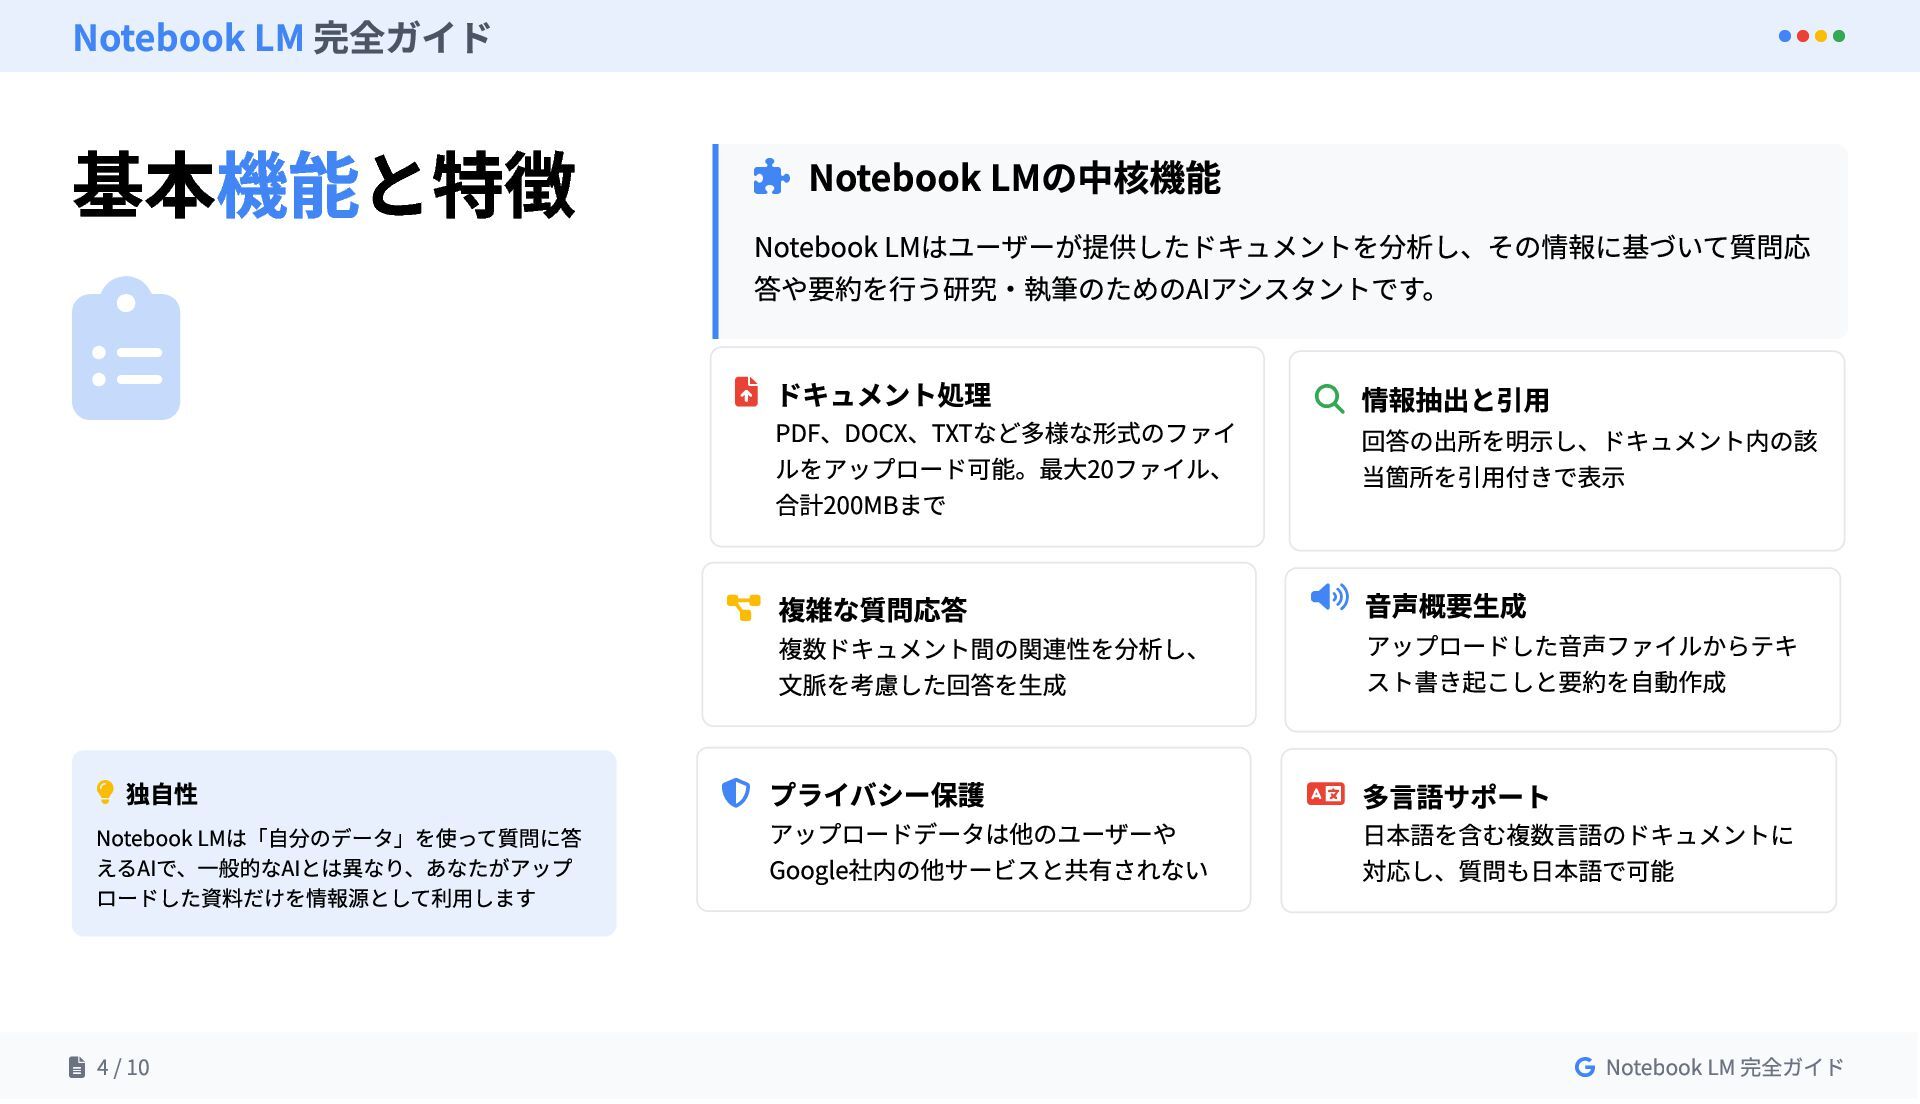Click the yellow lightbulb icon
Image resolution: width=1920 pixels, height=1104 pixels.
tap(105, 792)
